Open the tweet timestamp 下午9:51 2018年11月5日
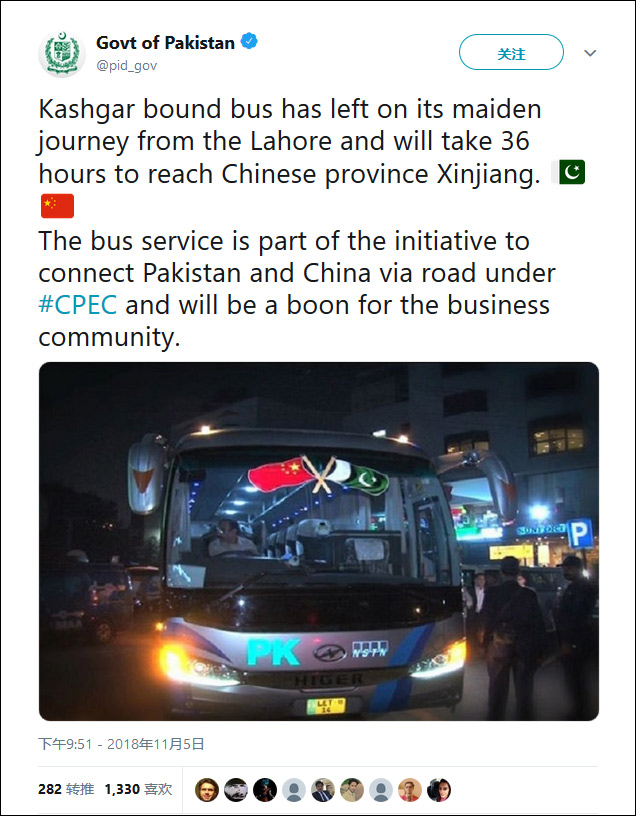 pyautogui.click(x=121, y=744)
